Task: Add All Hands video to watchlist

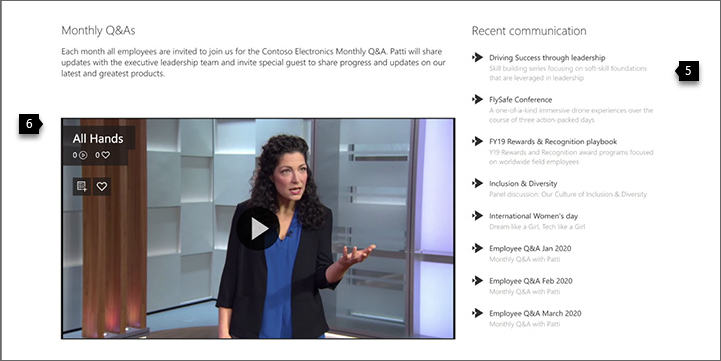Action: (81, 186)
